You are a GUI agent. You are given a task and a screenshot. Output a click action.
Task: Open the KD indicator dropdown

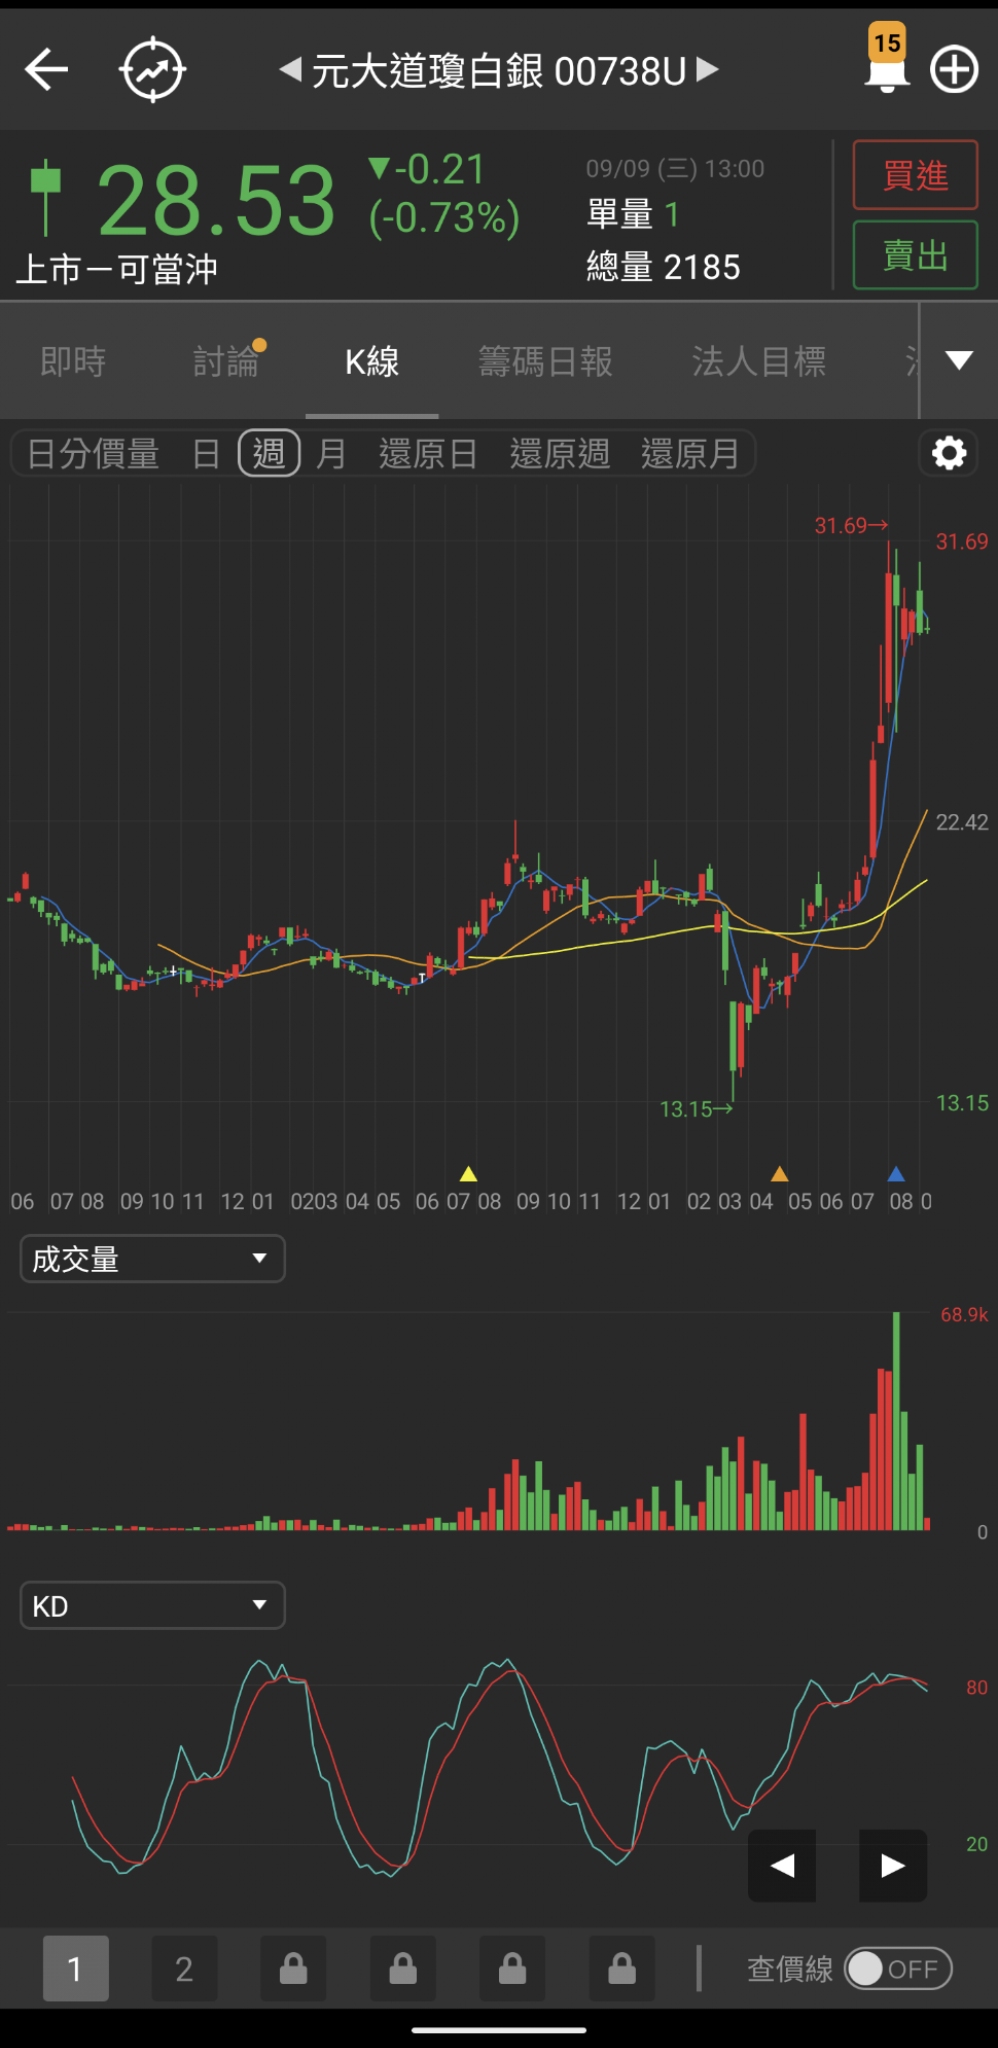pos(152,1605)
